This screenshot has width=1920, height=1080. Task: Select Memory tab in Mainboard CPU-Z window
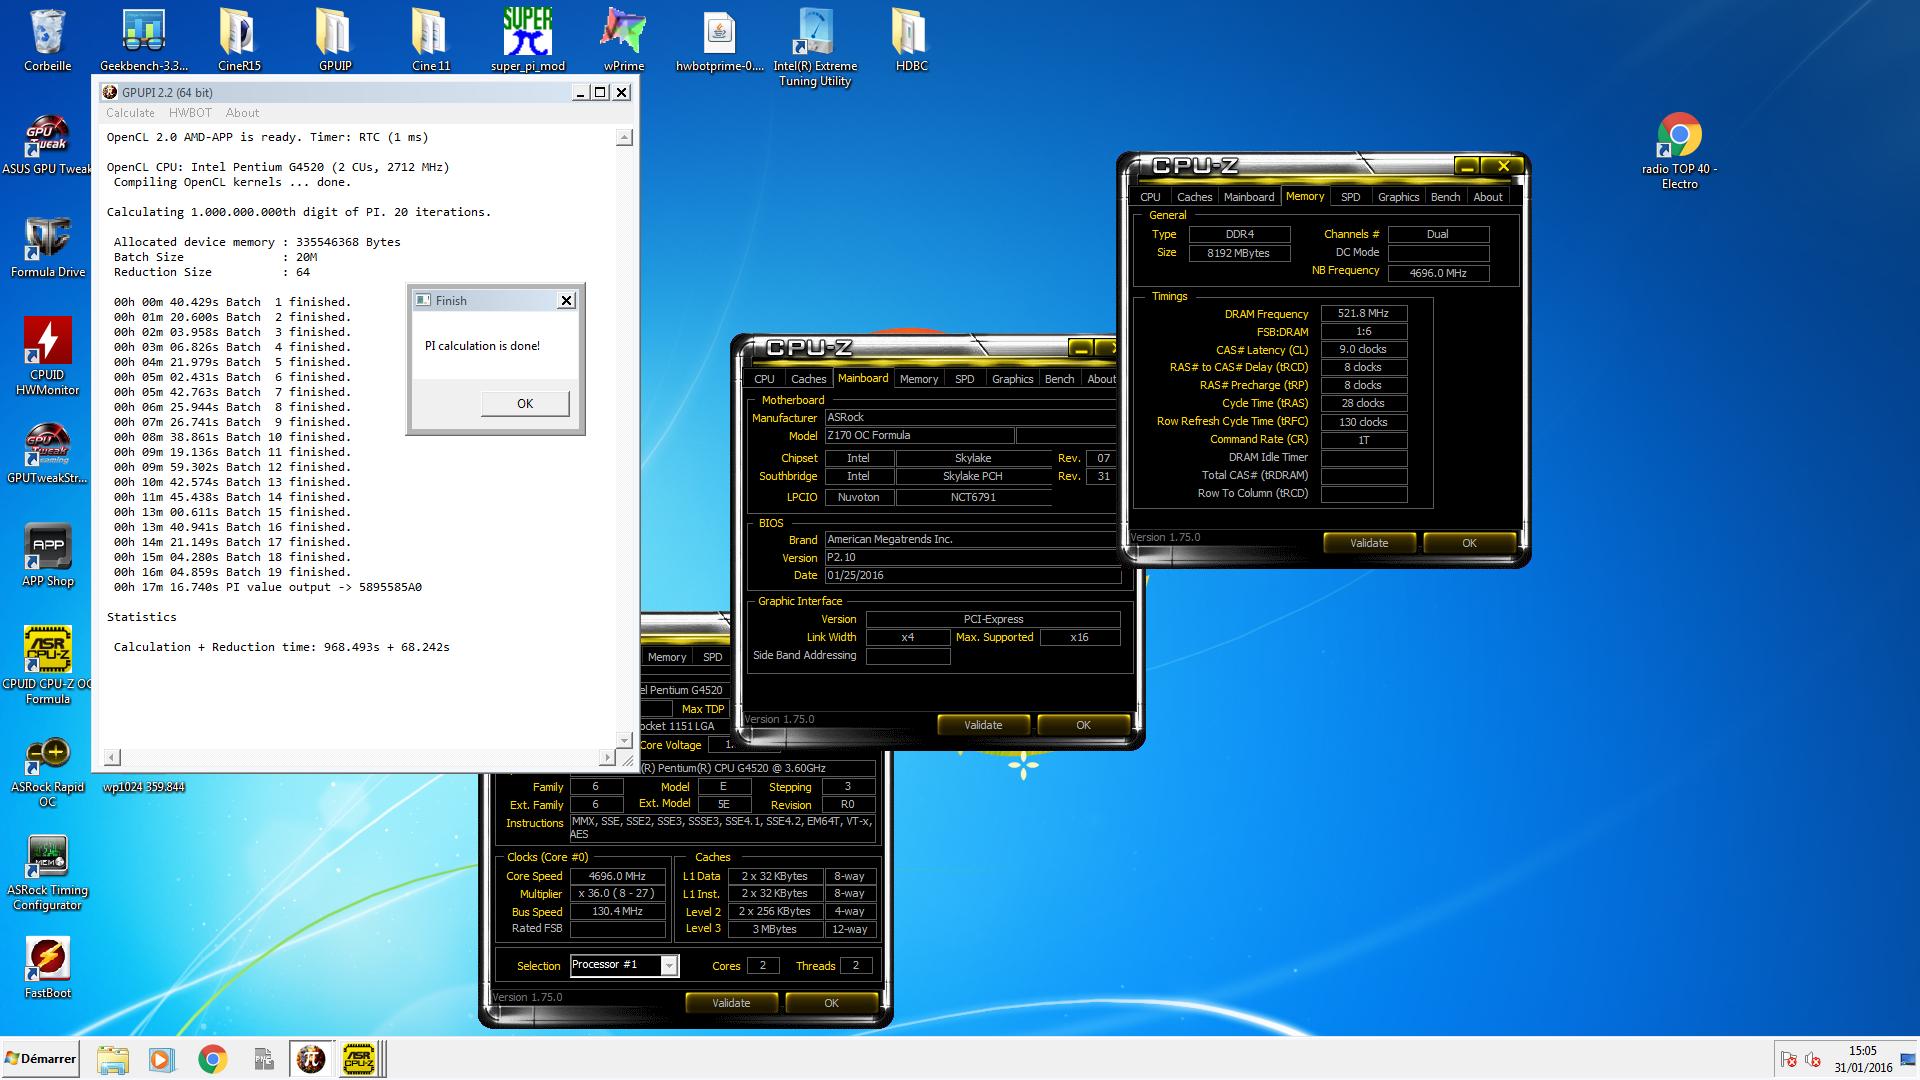918,379
